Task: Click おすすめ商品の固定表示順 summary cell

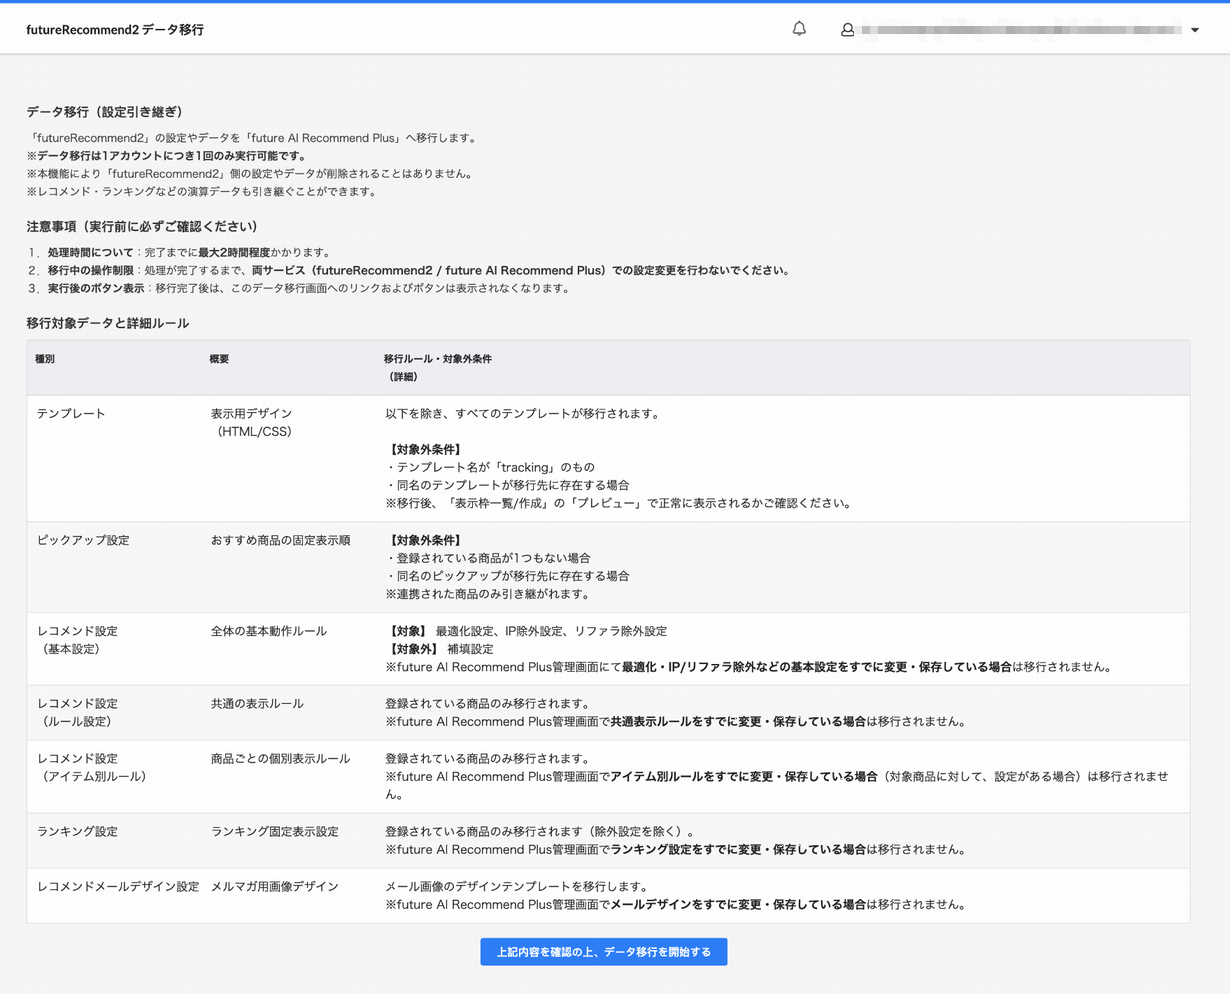Action: point(281,540)
